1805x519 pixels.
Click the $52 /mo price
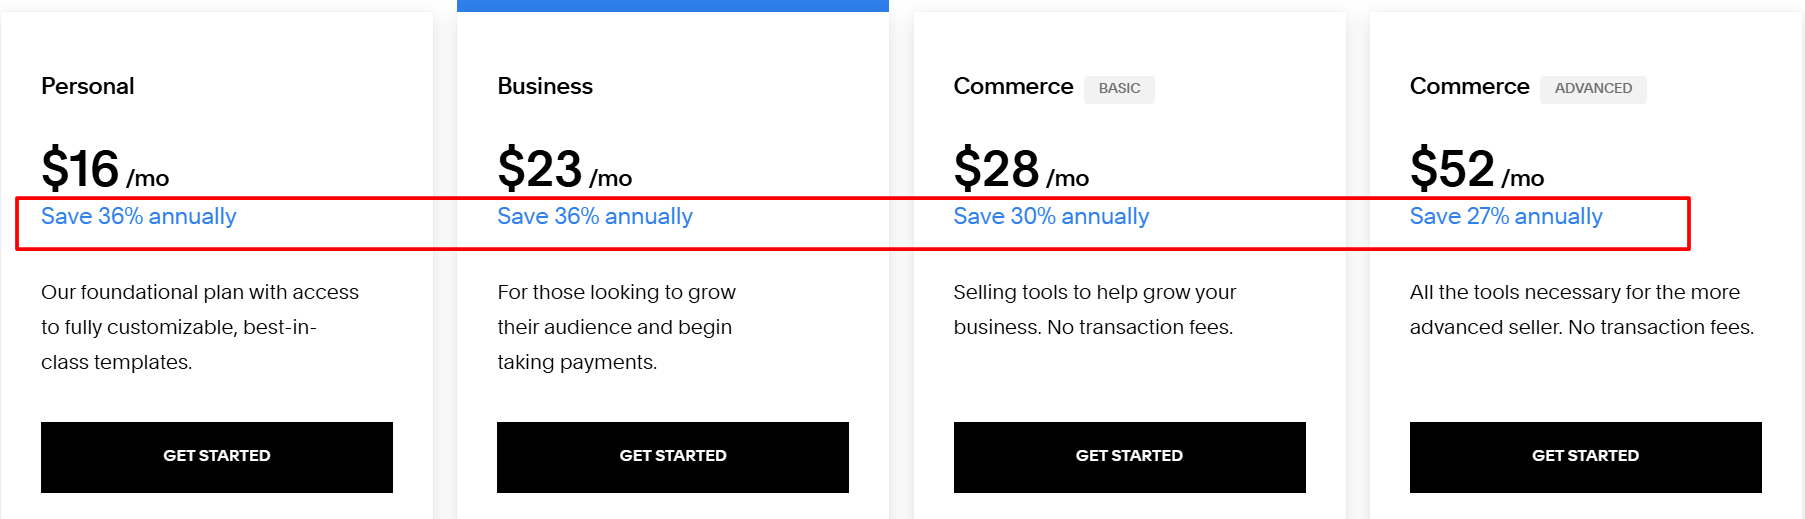pos(1476,169)
